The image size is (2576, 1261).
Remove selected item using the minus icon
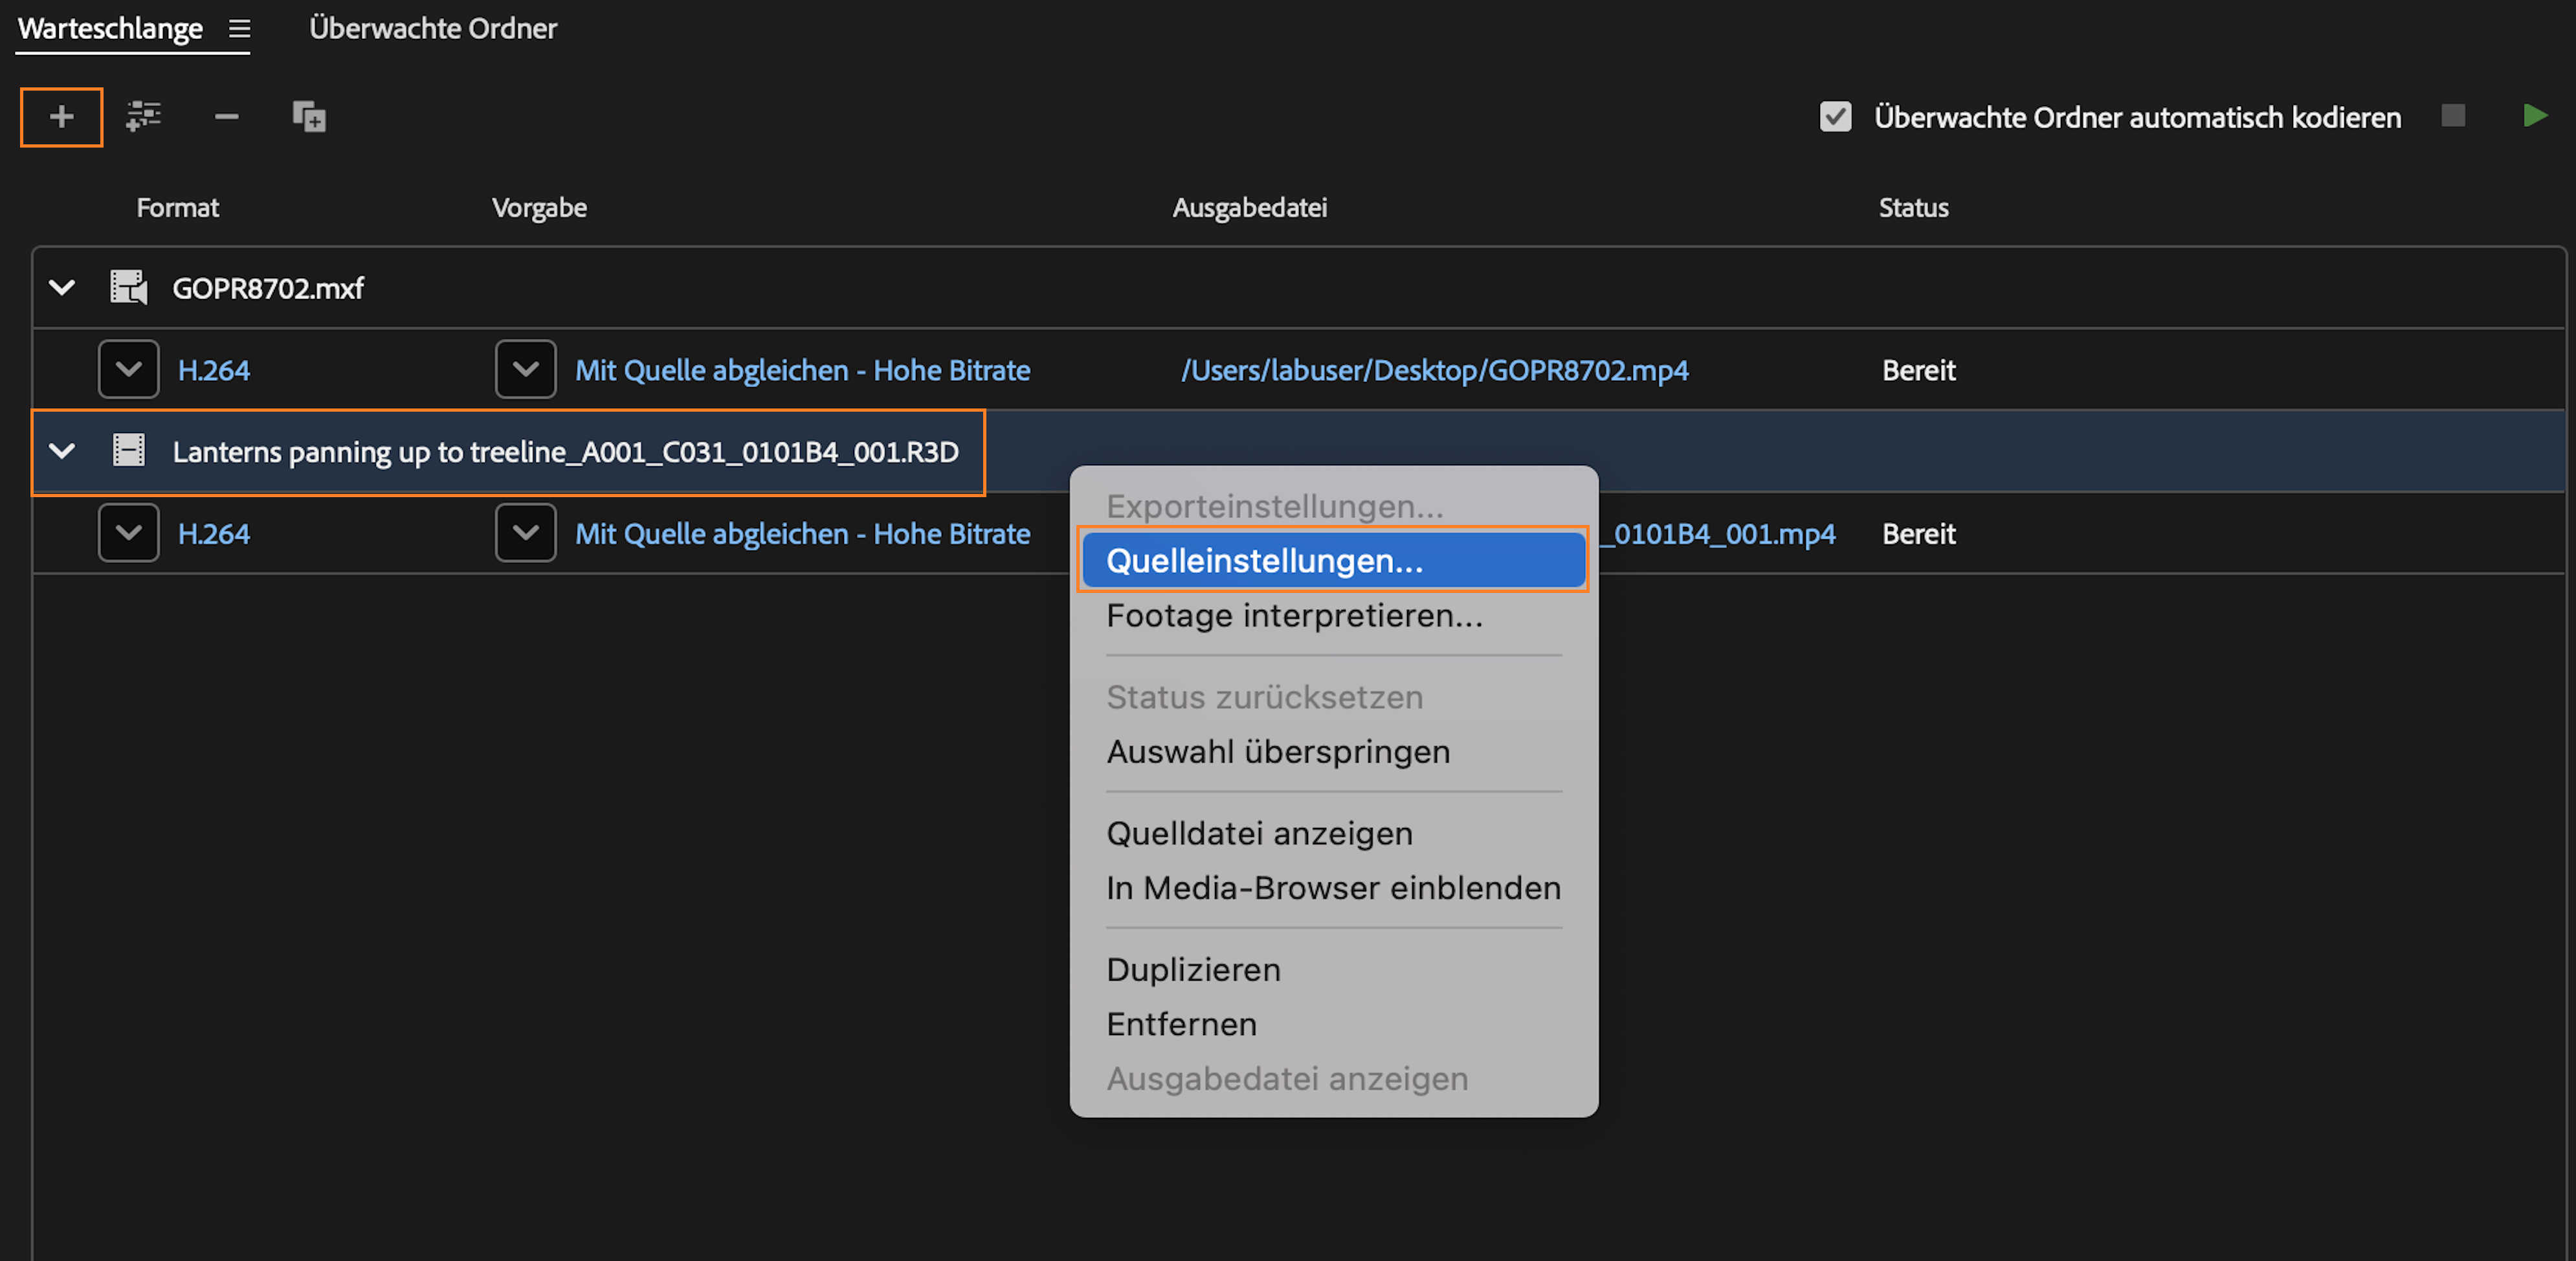[x=226, y=116]
